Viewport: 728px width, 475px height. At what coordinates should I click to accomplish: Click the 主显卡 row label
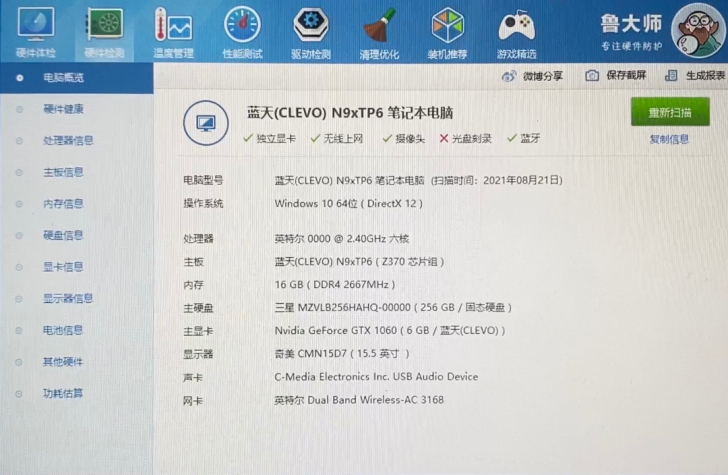198,331
